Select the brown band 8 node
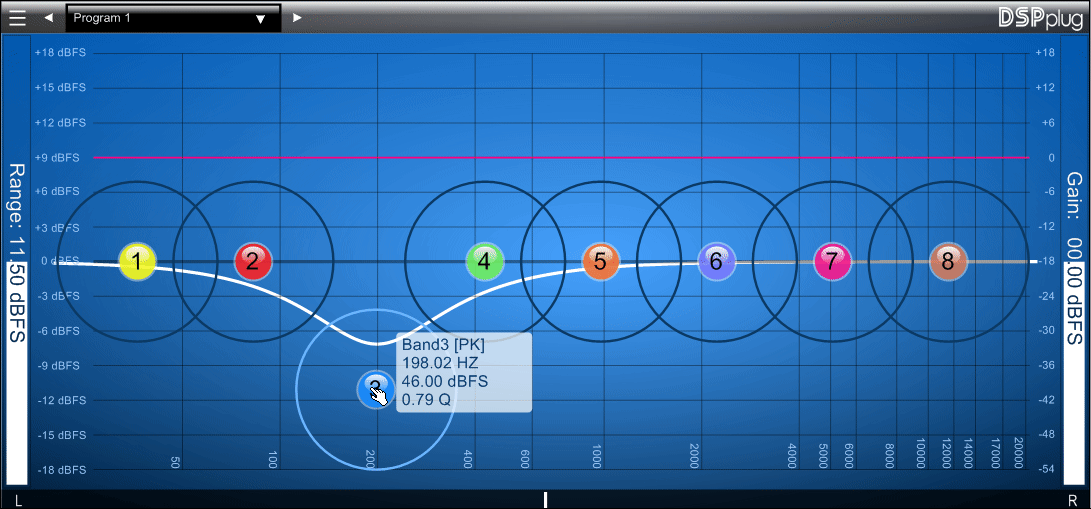 (x=948, y=262)
